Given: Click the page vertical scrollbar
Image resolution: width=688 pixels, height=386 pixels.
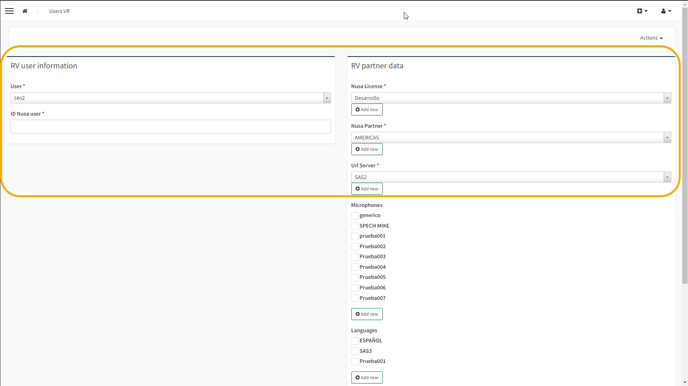Looking at the screenshot, I should click(684, 145).
